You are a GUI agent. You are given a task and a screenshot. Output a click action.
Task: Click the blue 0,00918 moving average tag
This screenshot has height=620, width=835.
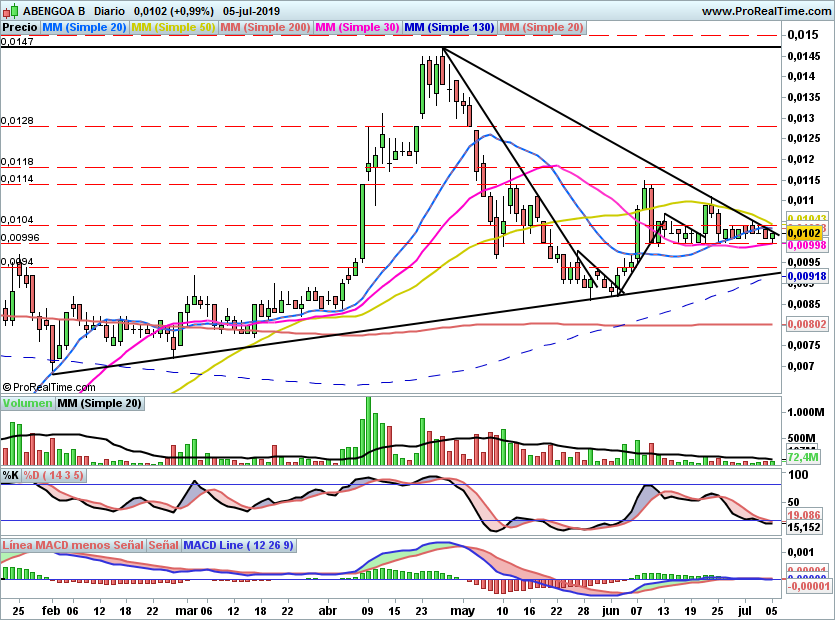[x=807, y=276]
